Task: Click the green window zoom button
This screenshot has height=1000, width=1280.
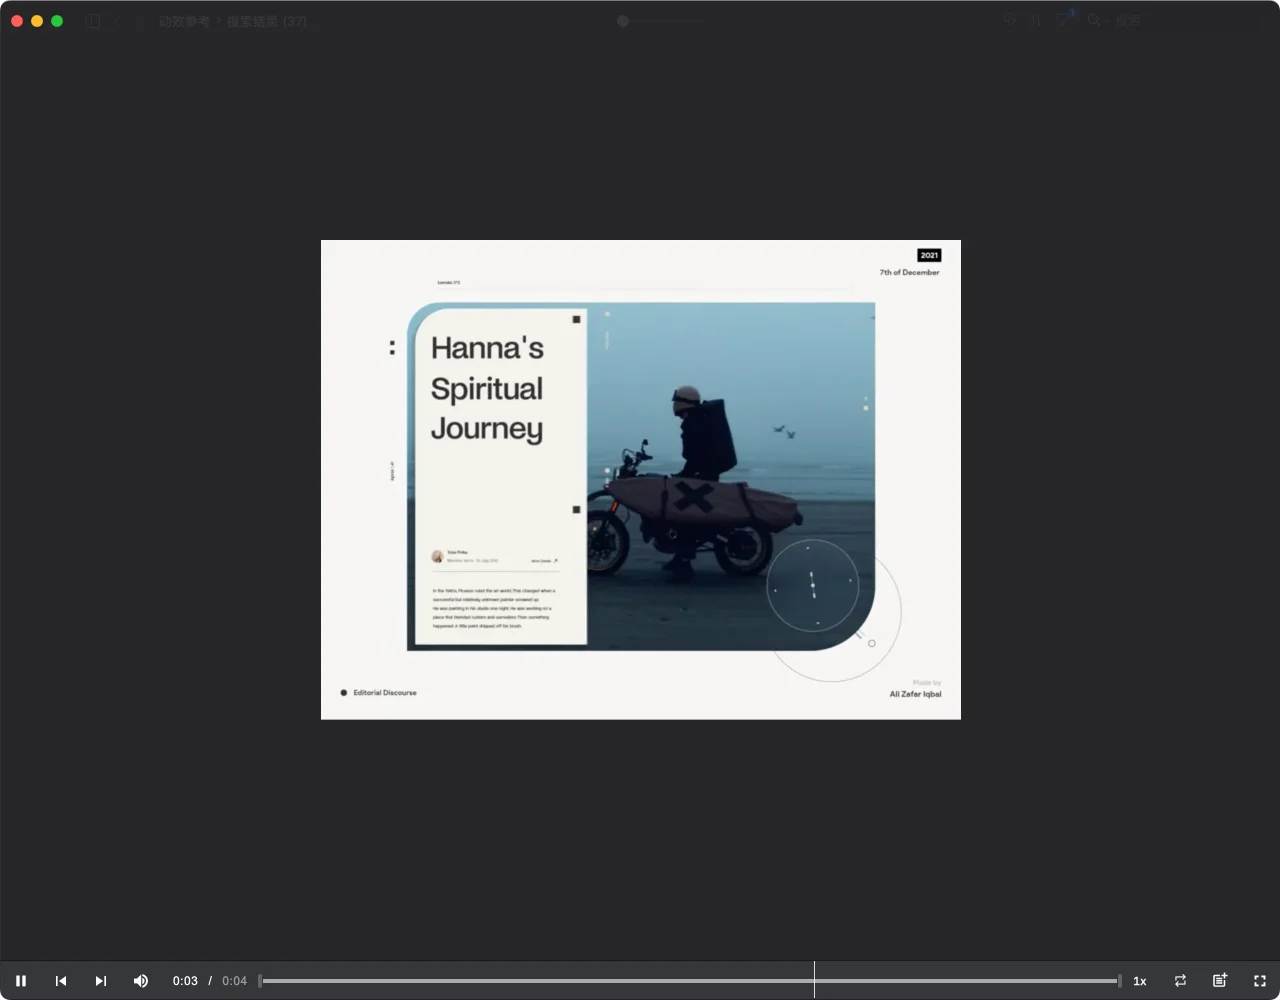Action: pyautogui.click(x=57, y=21)
